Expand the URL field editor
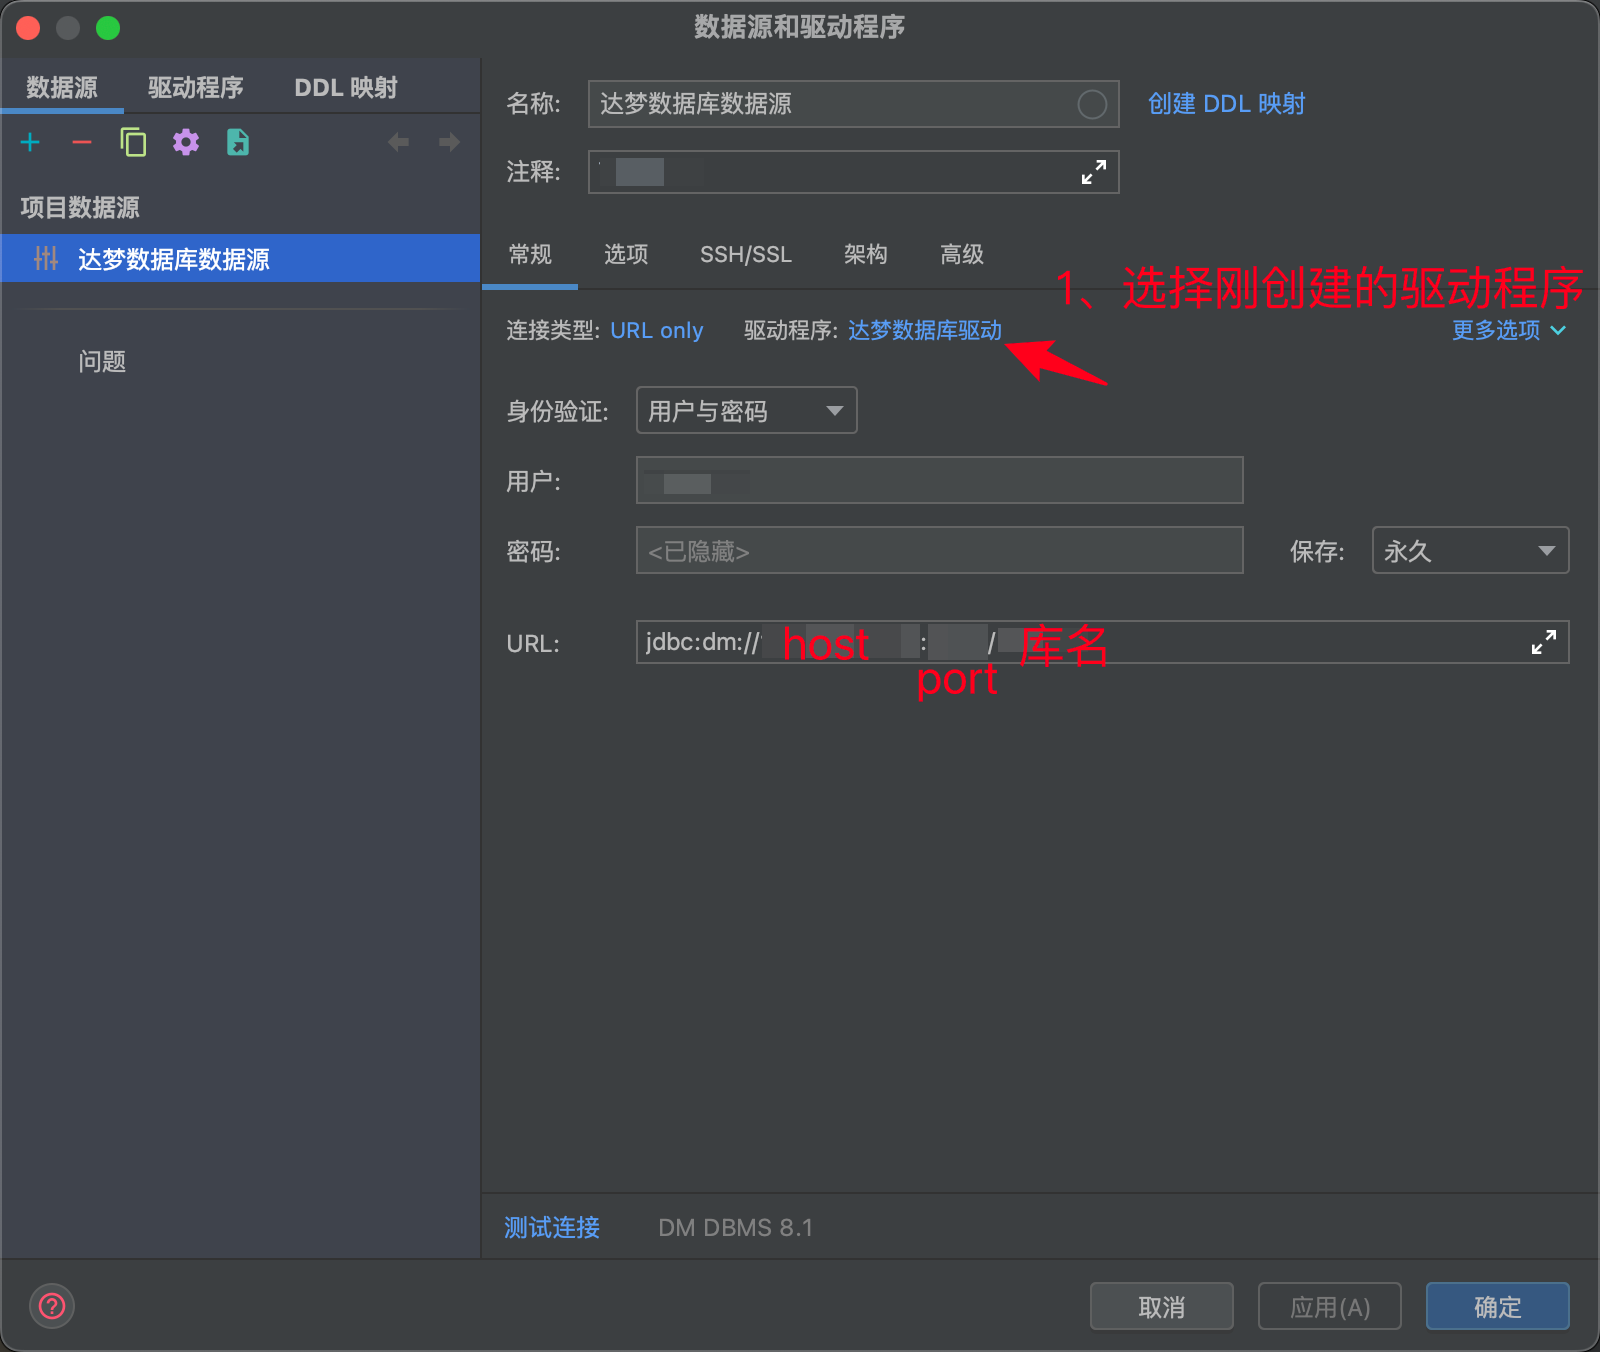The image size is (1600, 1352). tap(1543, 642)
